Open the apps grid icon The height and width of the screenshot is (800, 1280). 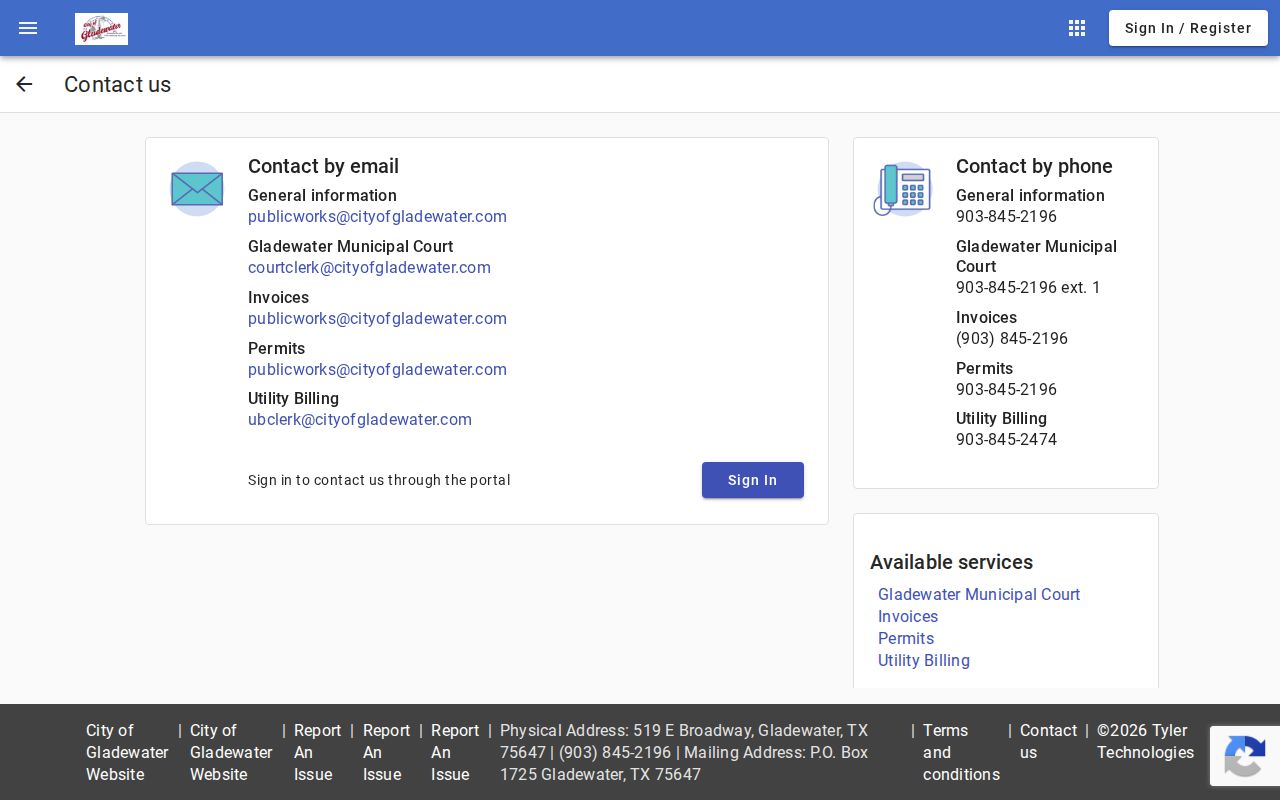tap(1077, 28)
